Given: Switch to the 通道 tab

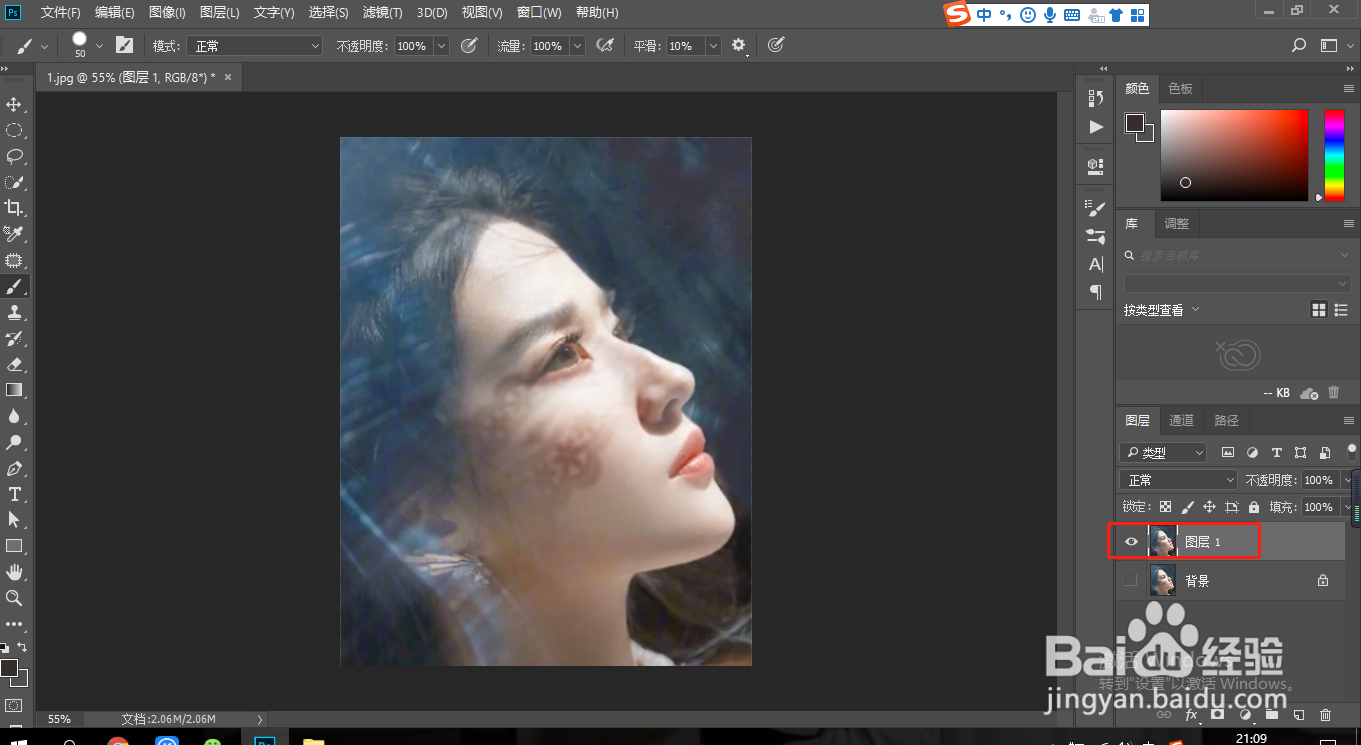Looking at the screenshot, I should 1181,420.
